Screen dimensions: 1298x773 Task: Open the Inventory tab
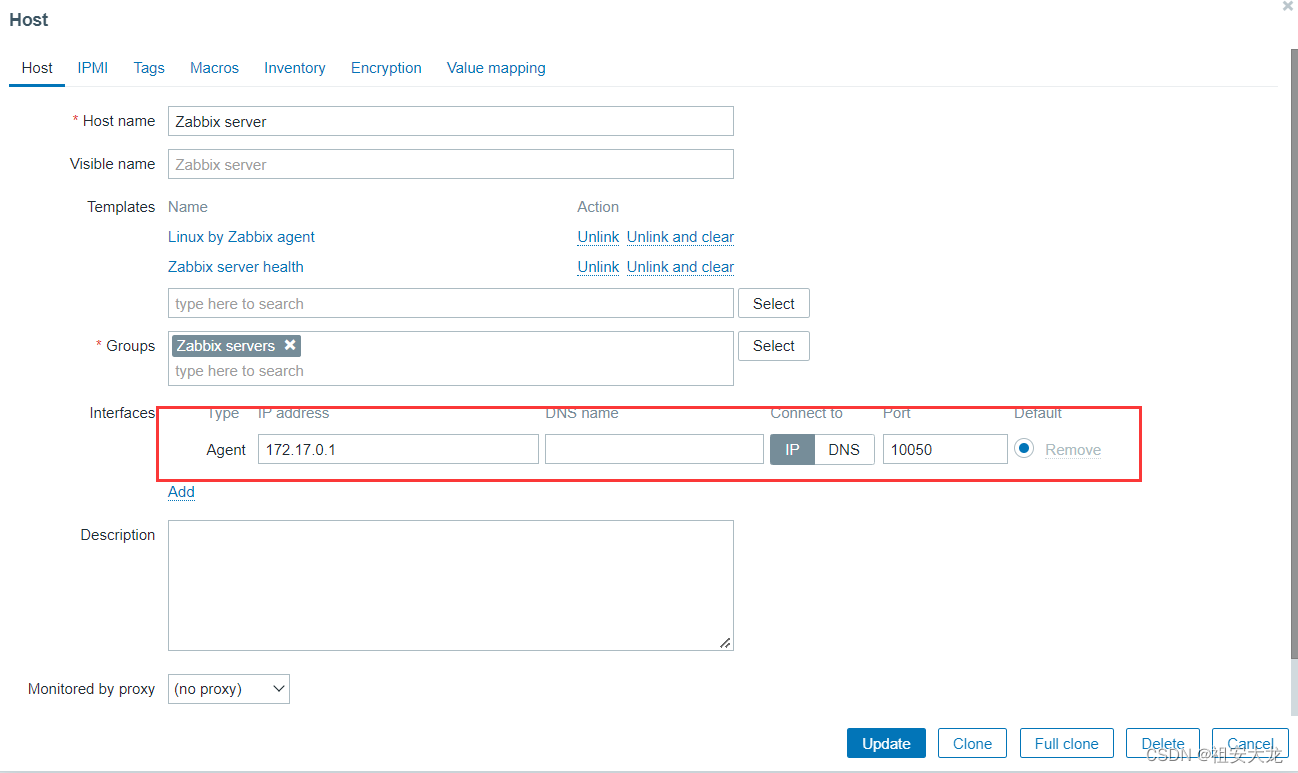(295, 68)
